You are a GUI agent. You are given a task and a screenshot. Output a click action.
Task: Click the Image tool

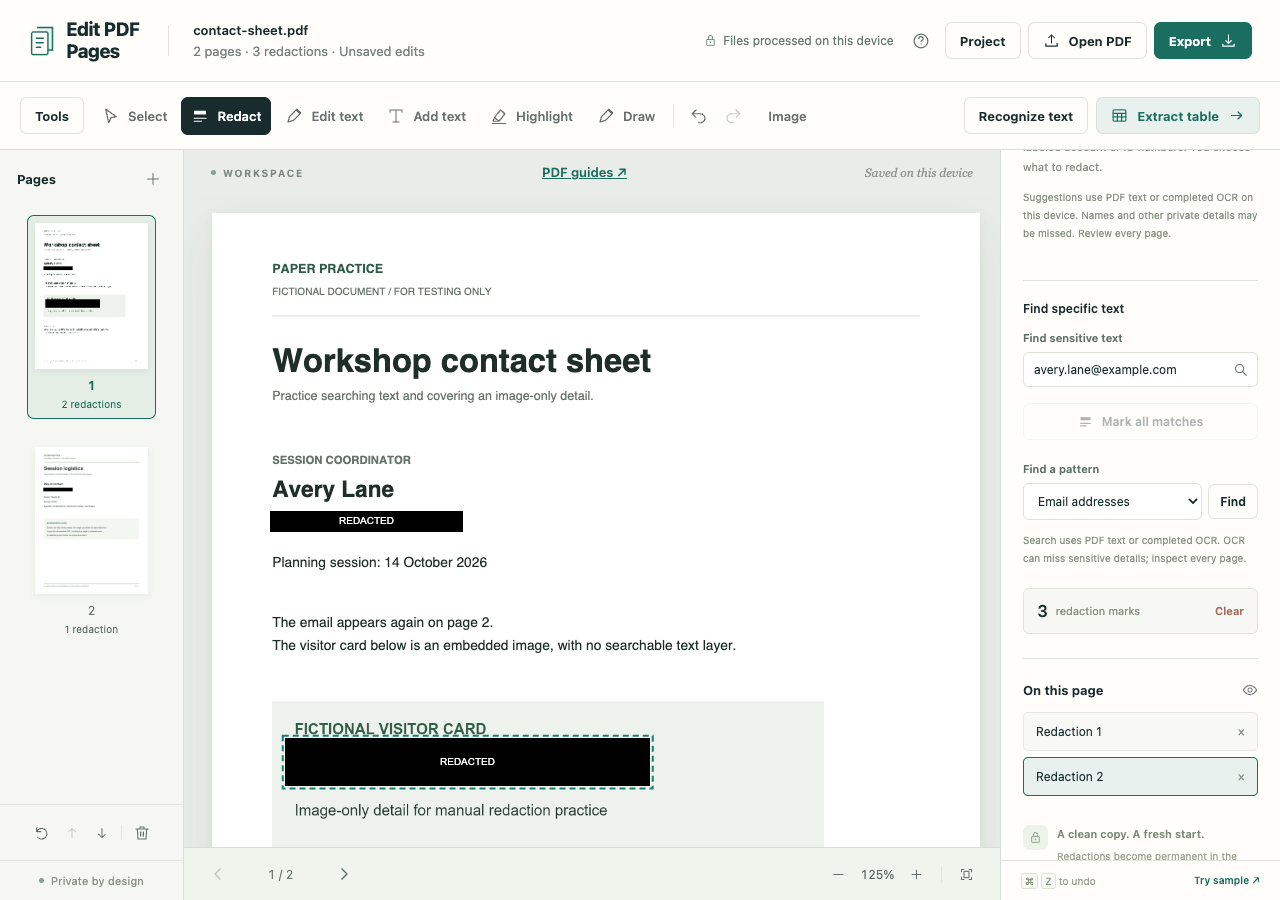point(787,116)
